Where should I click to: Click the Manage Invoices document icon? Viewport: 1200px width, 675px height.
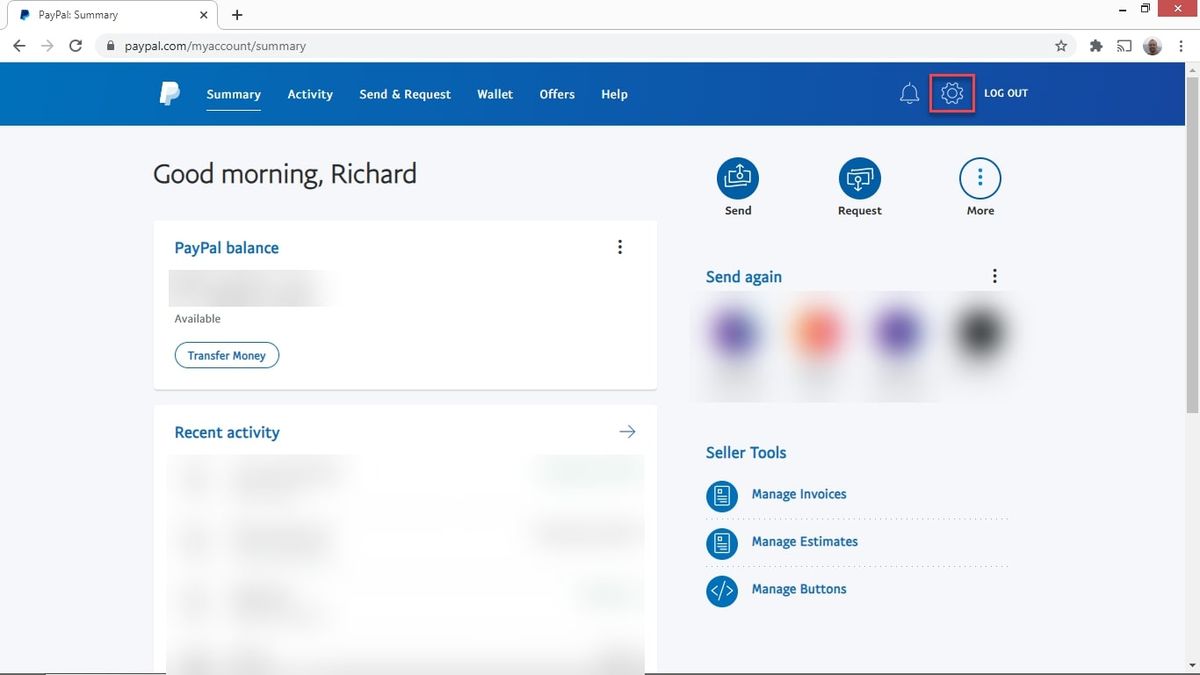pos(721,496)
